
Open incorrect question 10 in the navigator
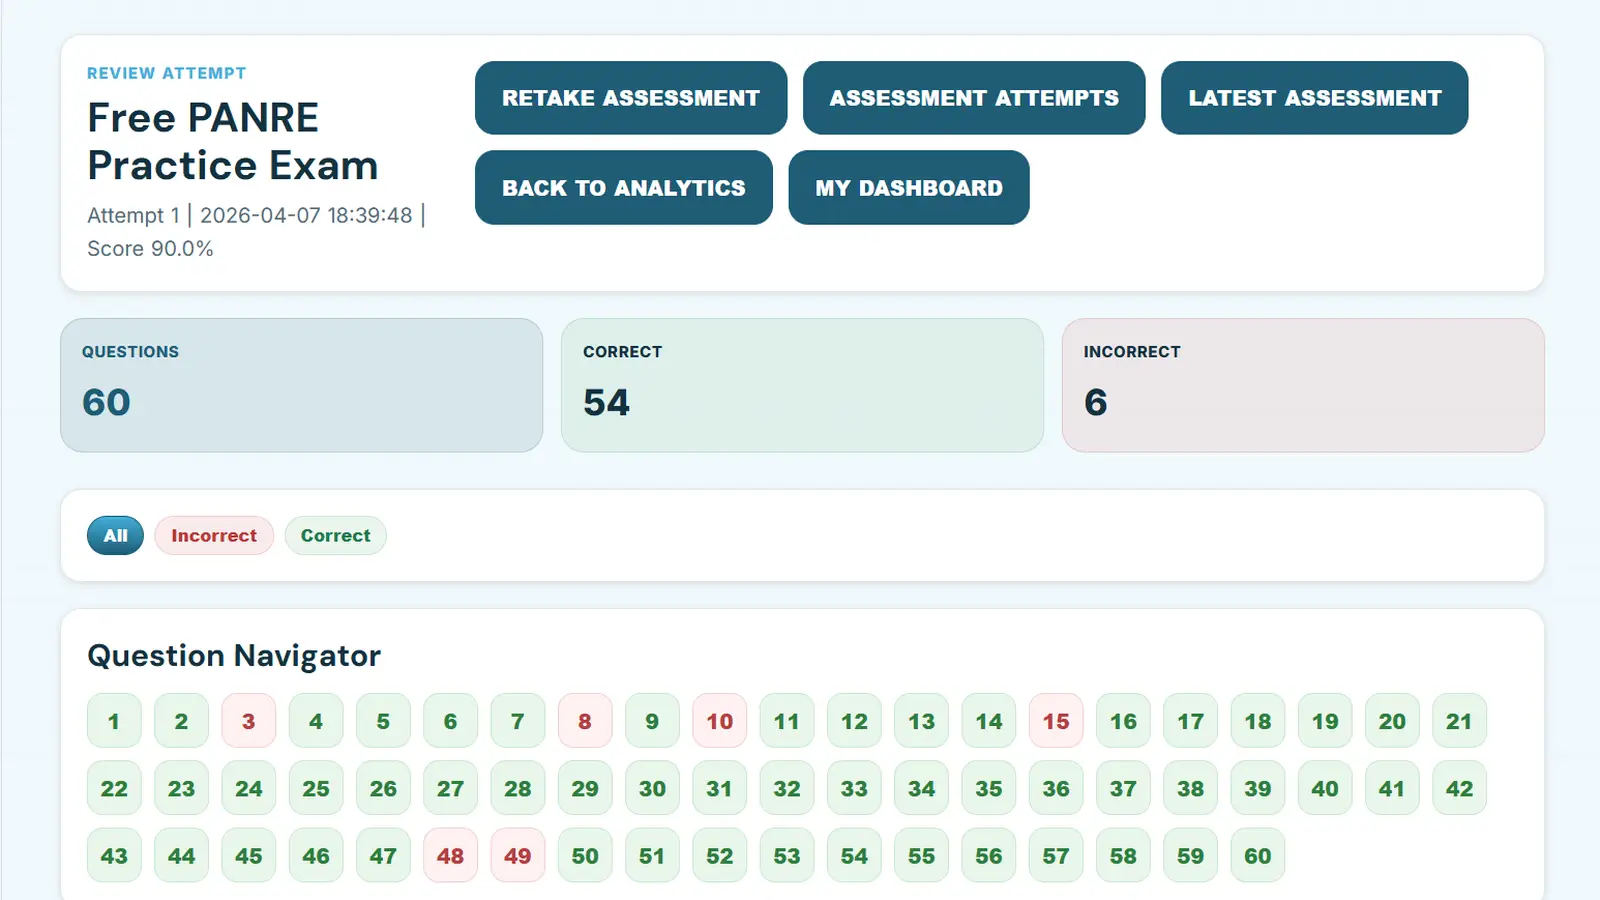[x=719, y=721]
